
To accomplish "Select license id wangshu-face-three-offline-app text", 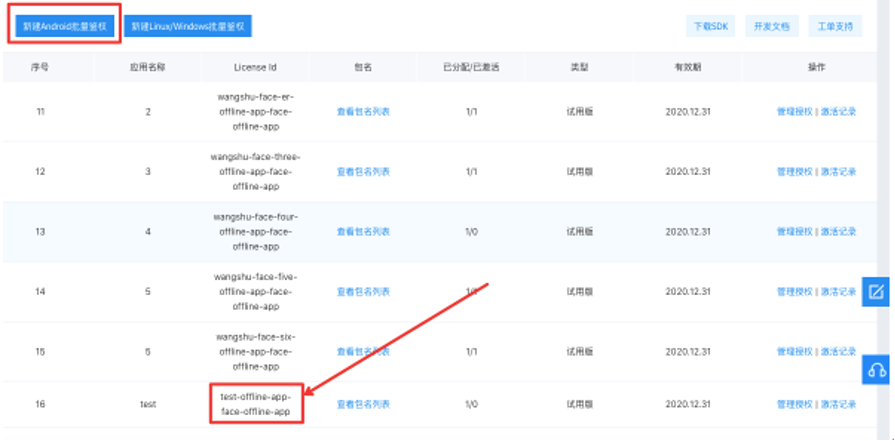I will tap(256, 172).
